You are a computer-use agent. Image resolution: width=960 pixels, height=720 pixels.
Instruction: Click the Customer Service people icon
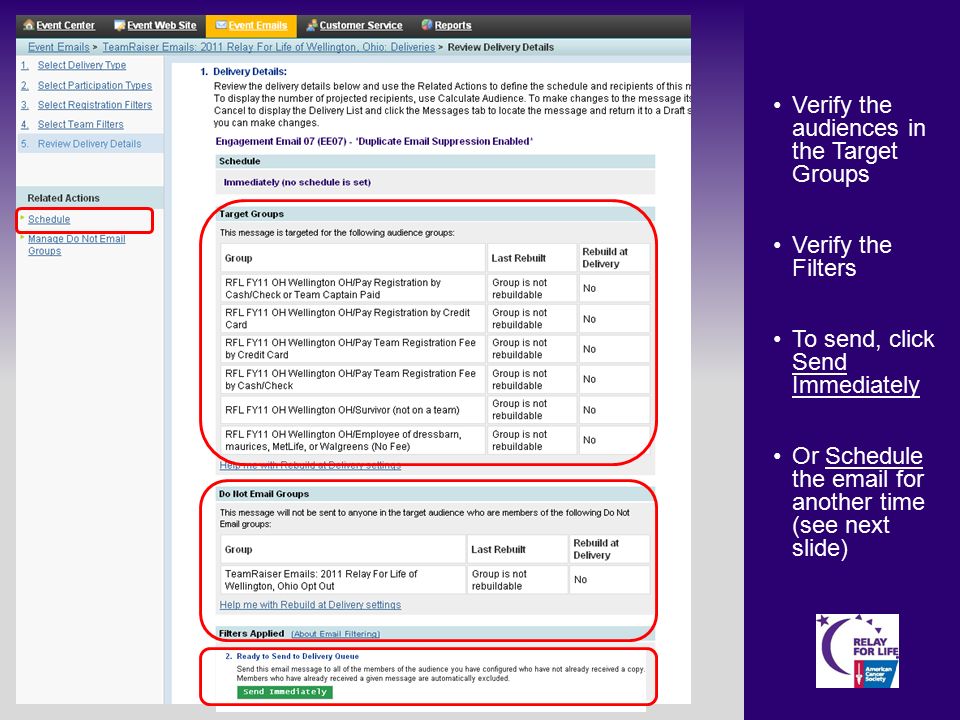pyautogui.click(x=312, y=25)
